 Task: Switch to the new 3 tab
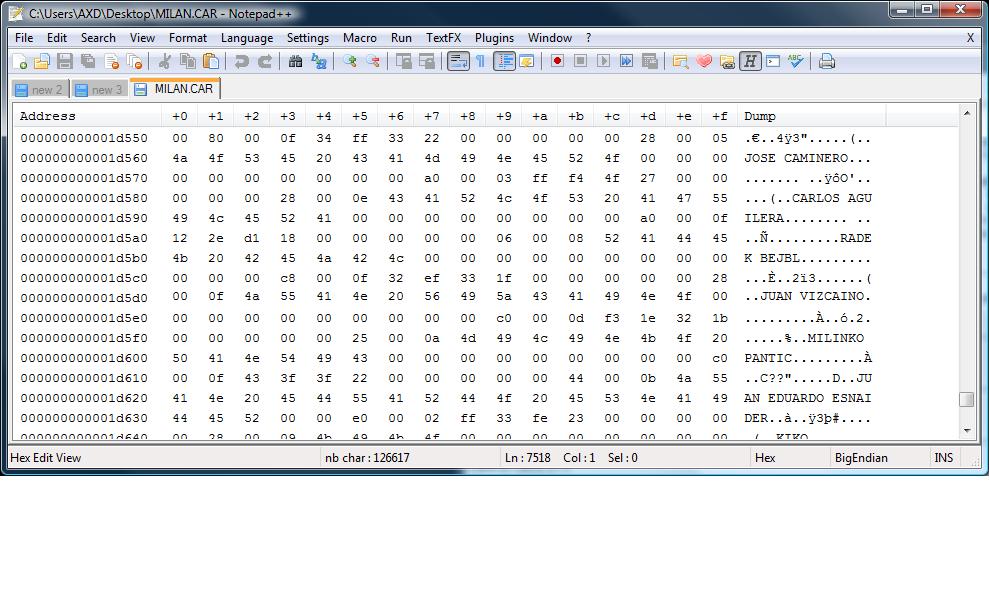point(99,90)
